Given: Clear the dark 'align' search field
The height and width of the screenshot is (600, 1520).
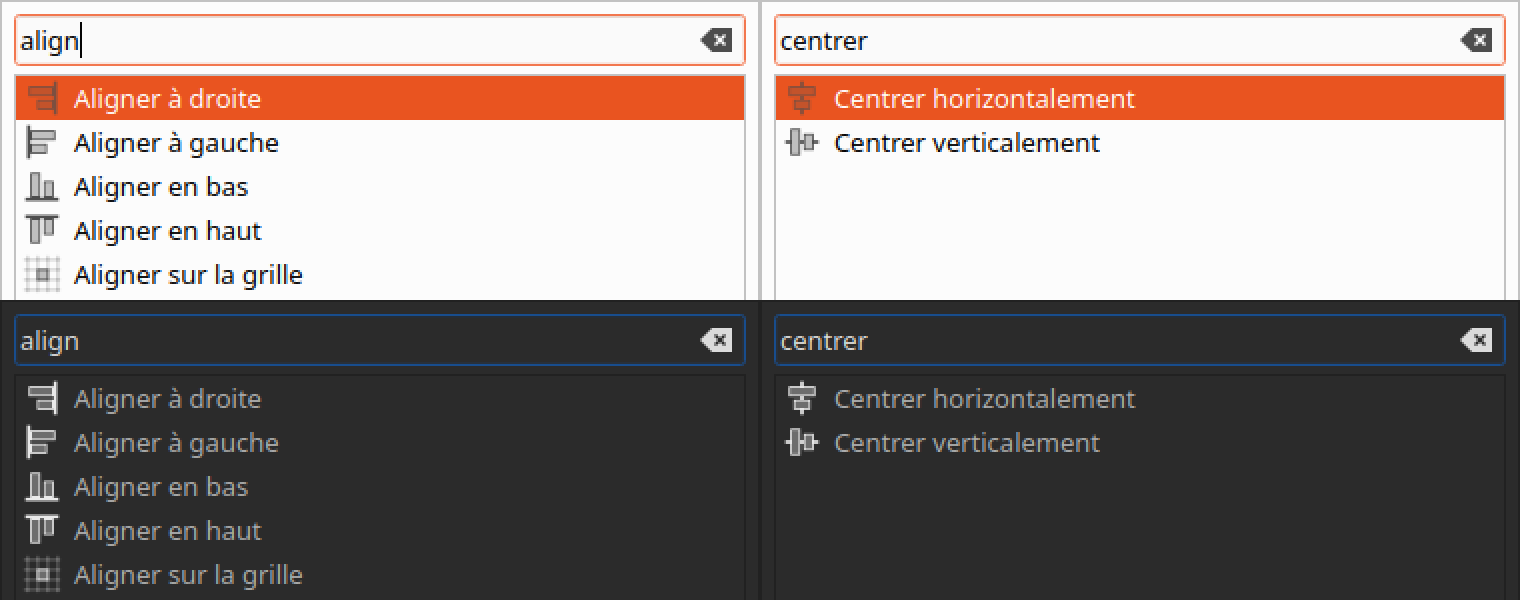Looking at the screenshot, I should coord(716,341).
